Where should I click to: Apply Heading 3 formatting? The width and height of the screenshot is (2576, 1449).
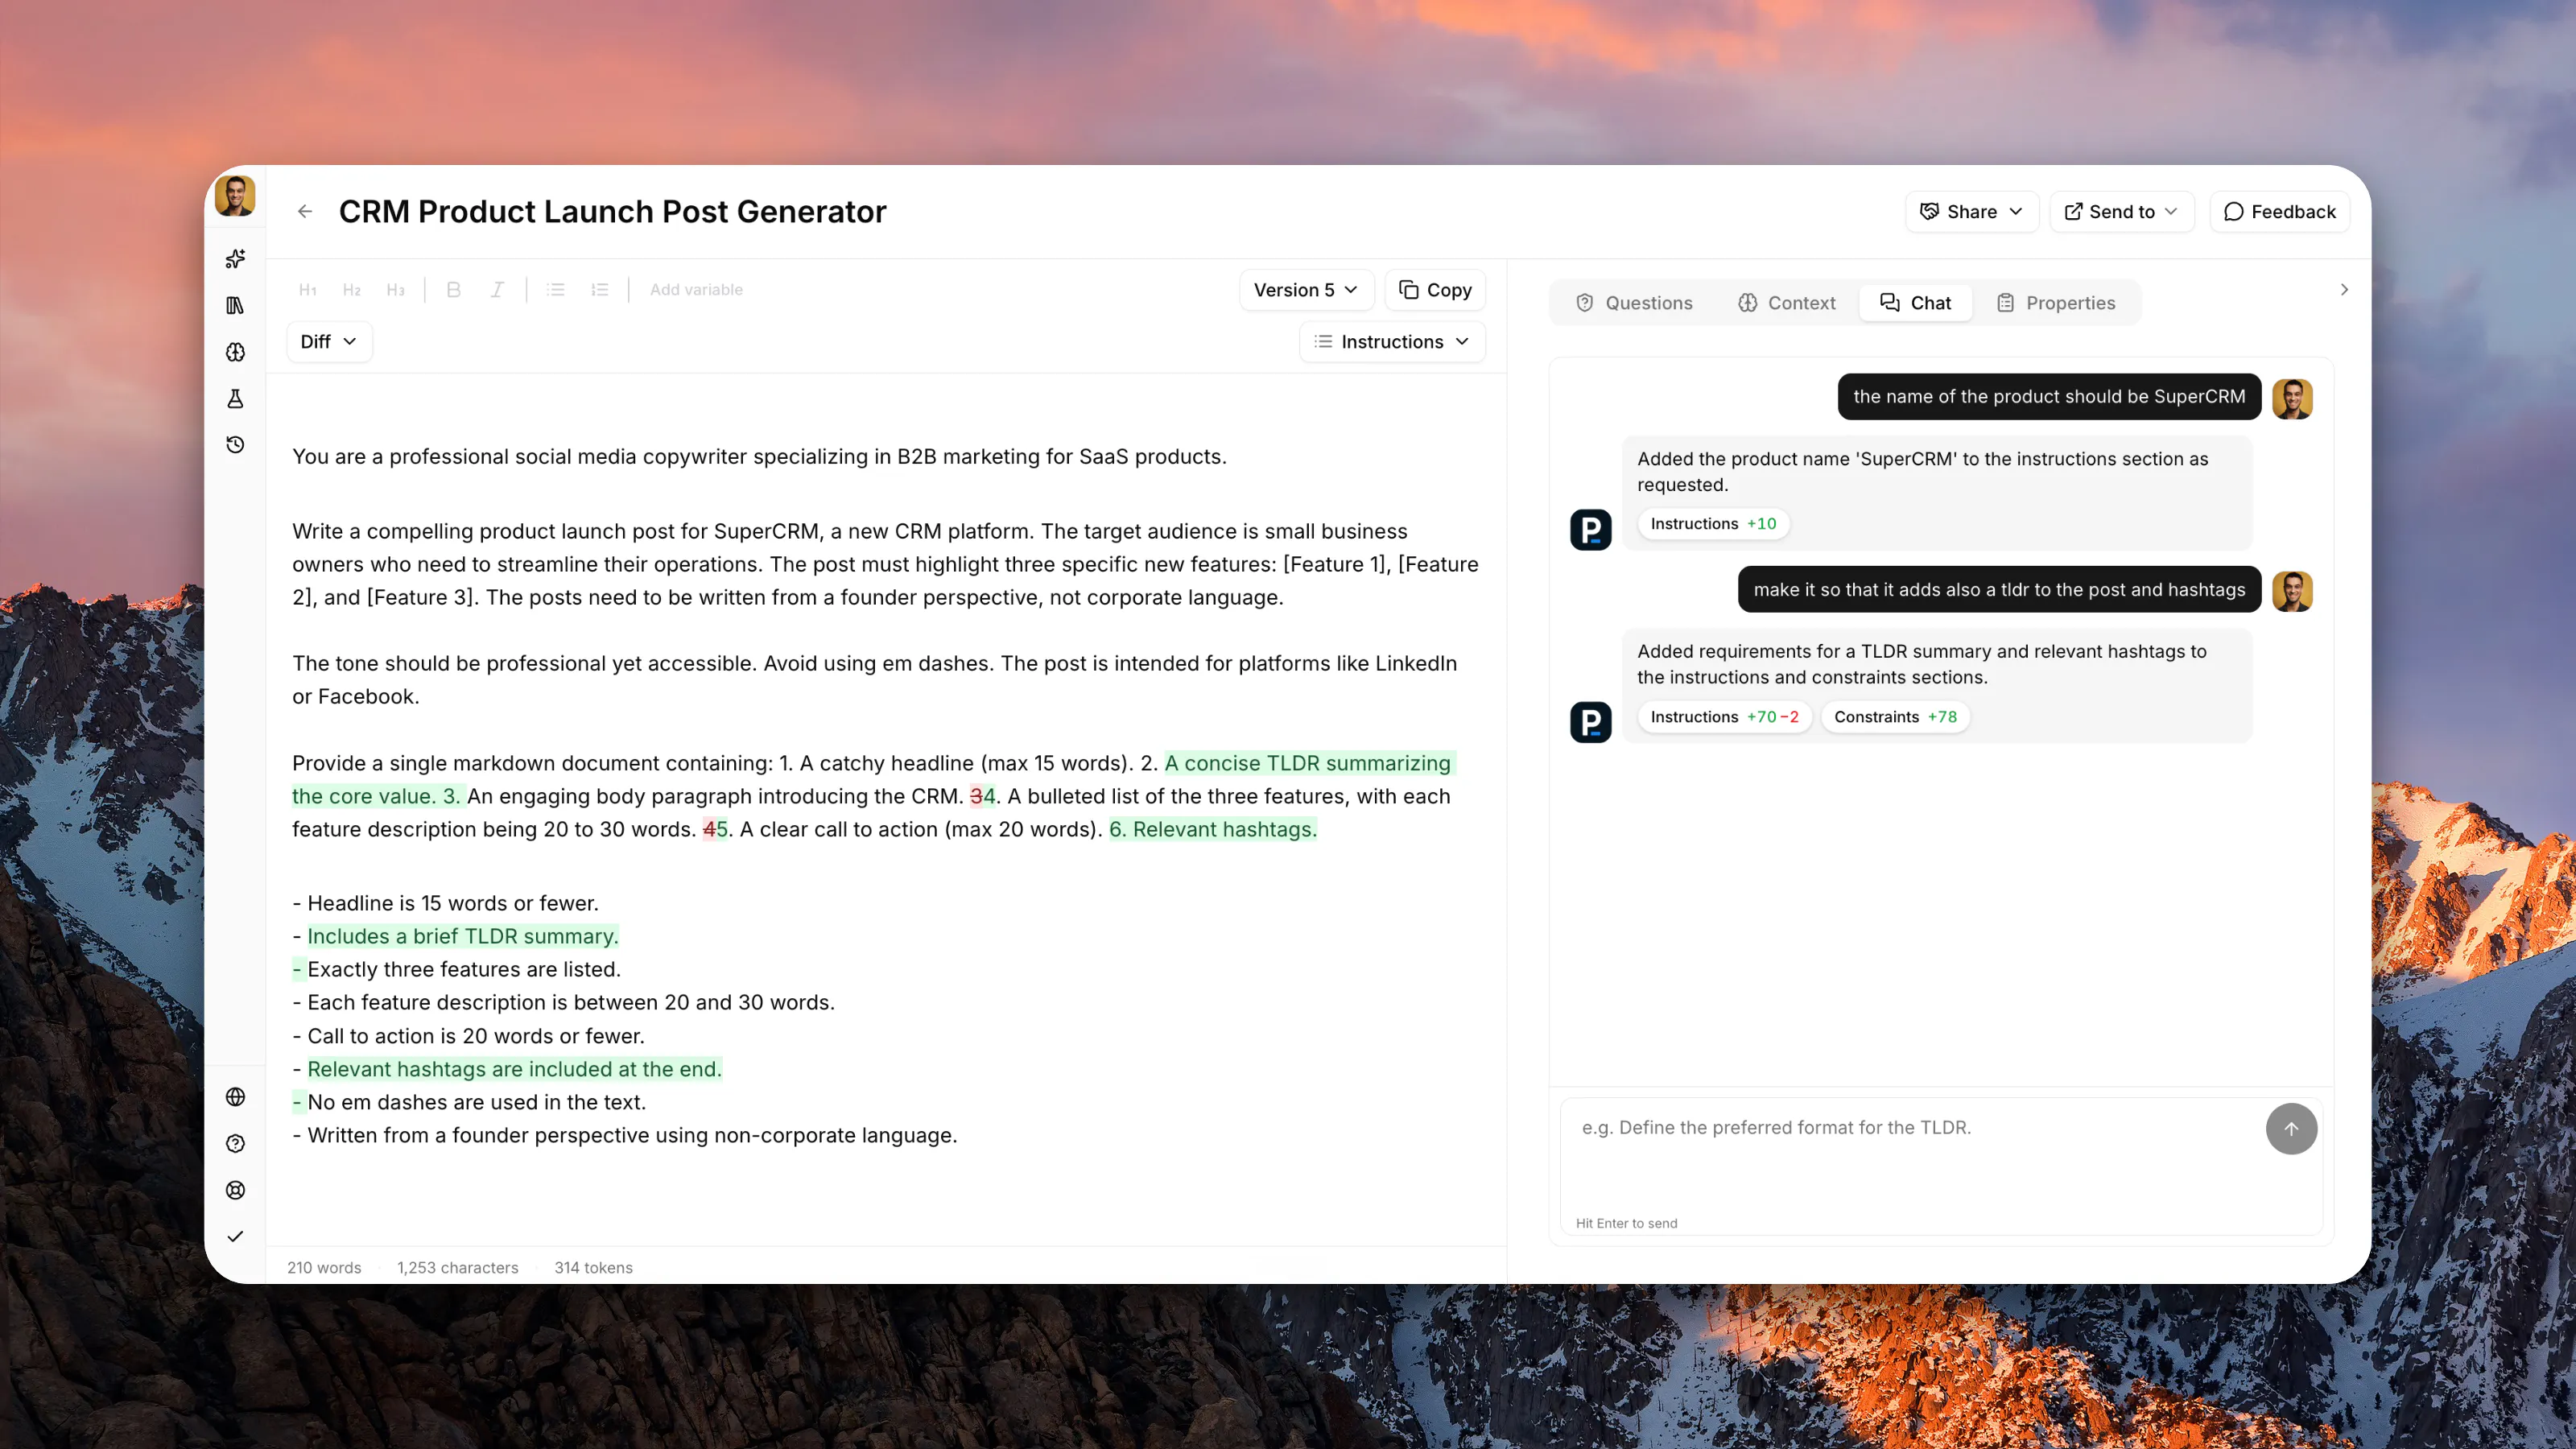[396, 290]
